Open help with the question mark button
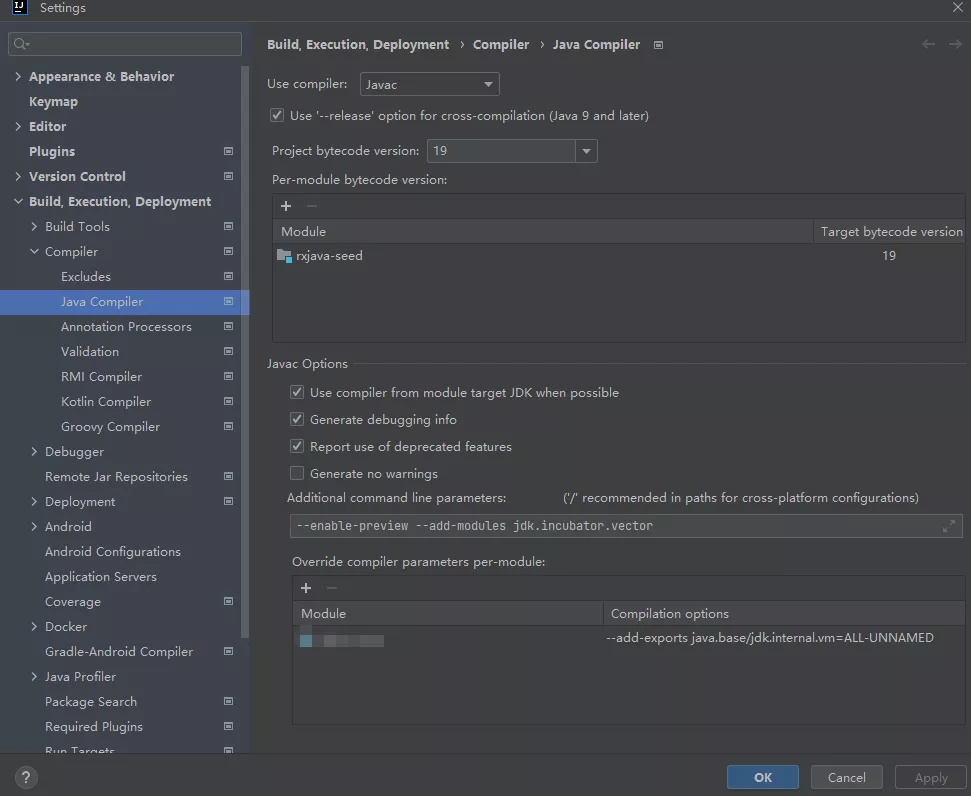This screenshot has height=796, width=971. (25, 777)
